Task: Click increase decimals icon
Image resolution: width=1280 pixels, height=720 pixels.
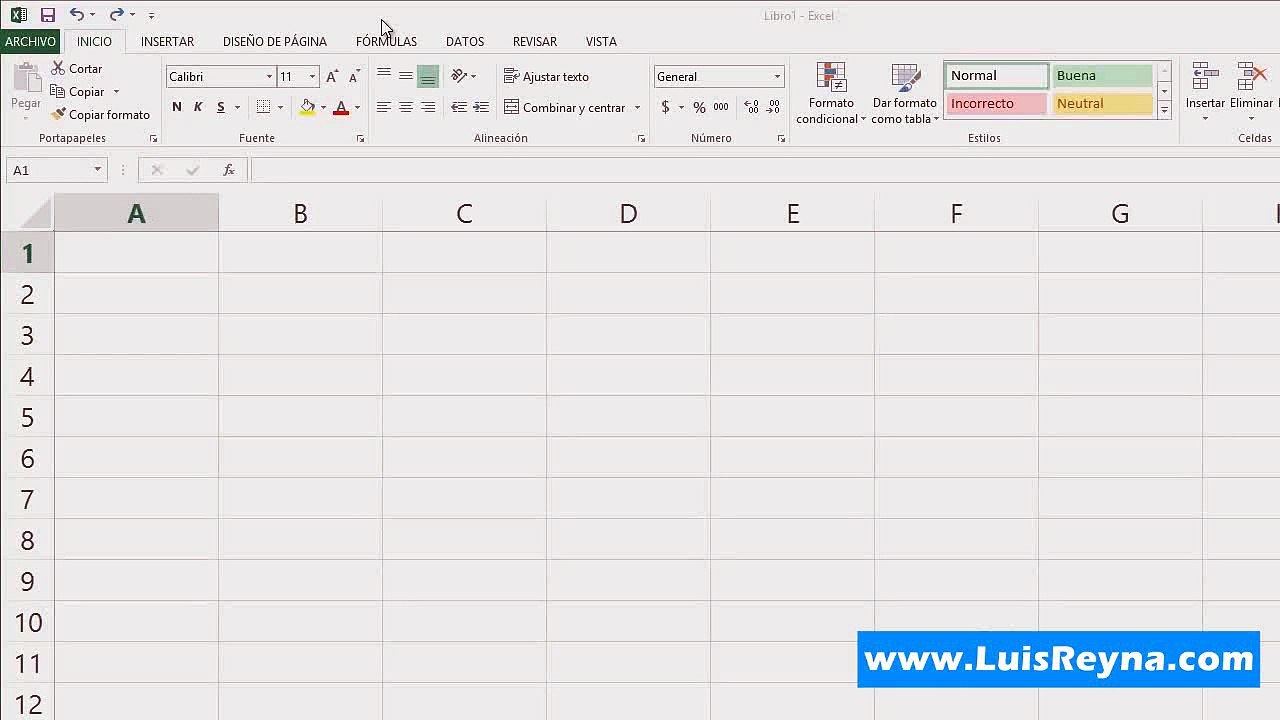Action: (x=751, y=107)
